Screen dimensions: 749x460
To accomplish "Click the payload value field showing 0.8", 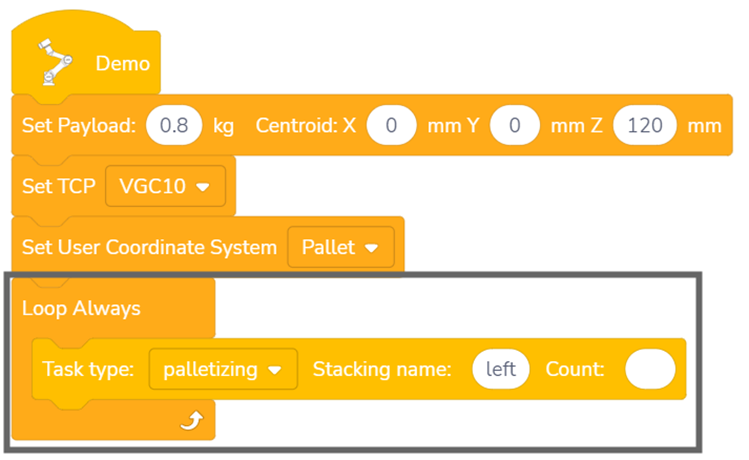I will [174, 125].
